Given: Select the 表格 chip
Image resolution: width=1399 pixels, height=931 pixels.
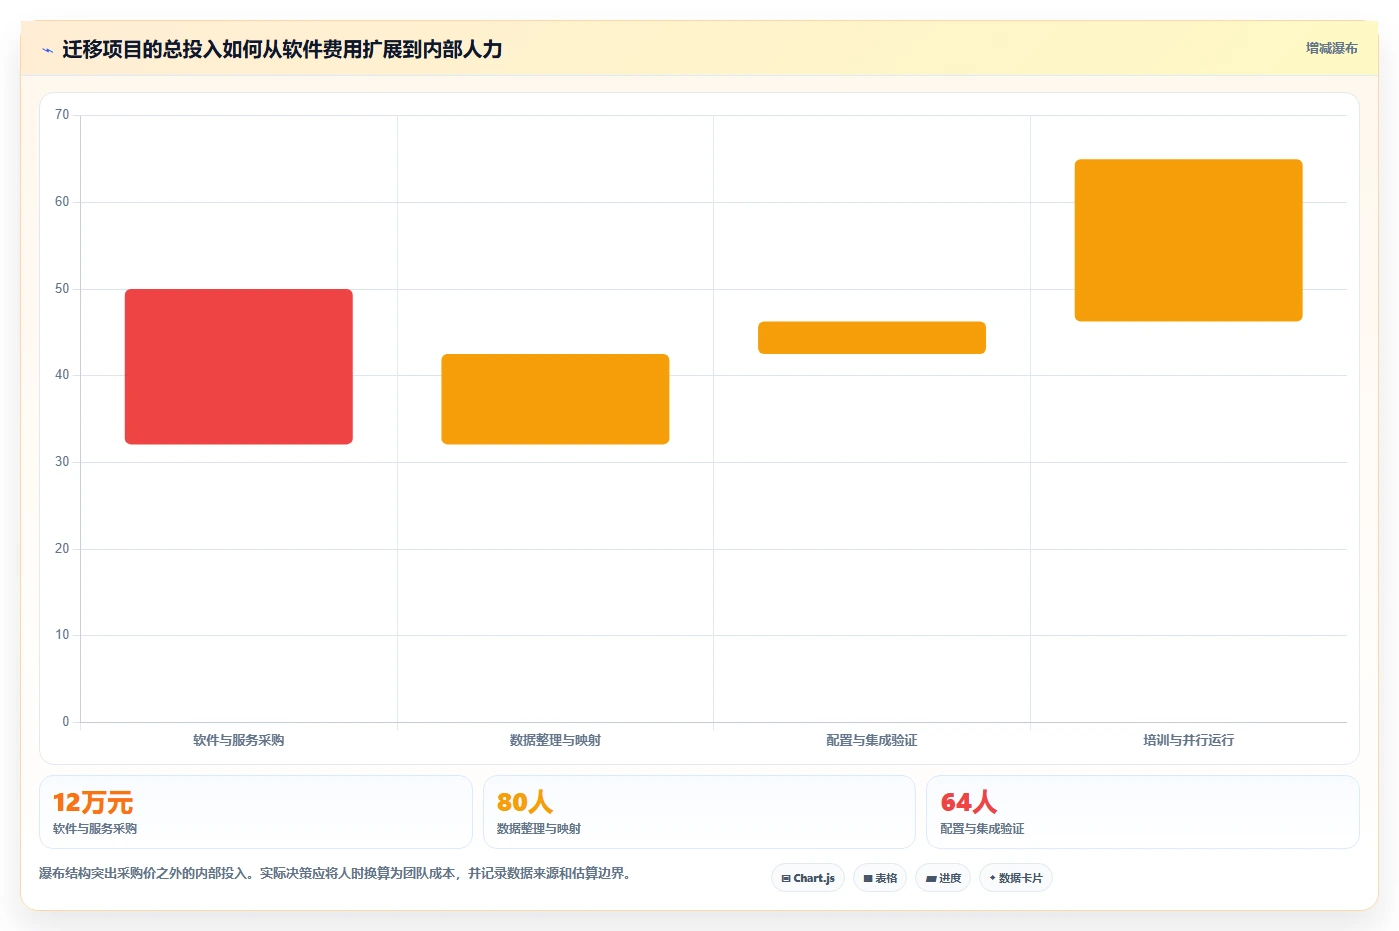Looking at the screenshot, I should (x=880, y=878).
